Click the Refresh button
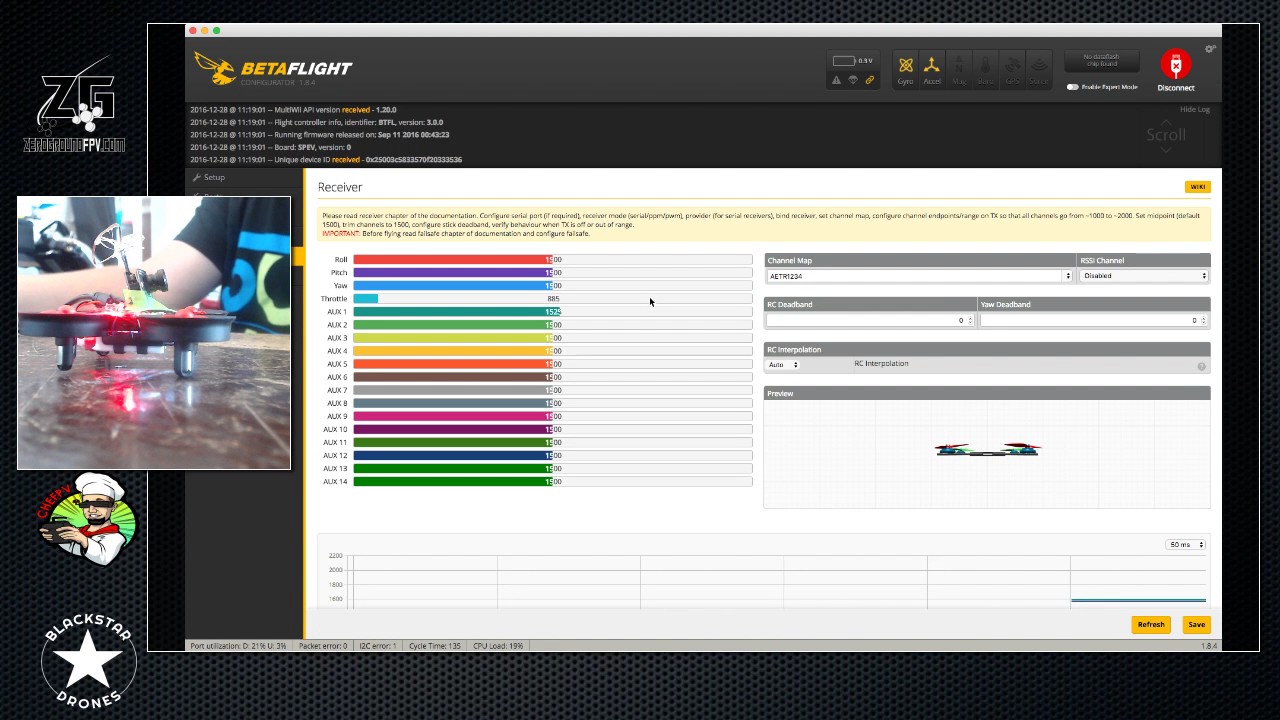Image resolution: width=1280 pixels, height=720 pixels. coord(1151,625)
